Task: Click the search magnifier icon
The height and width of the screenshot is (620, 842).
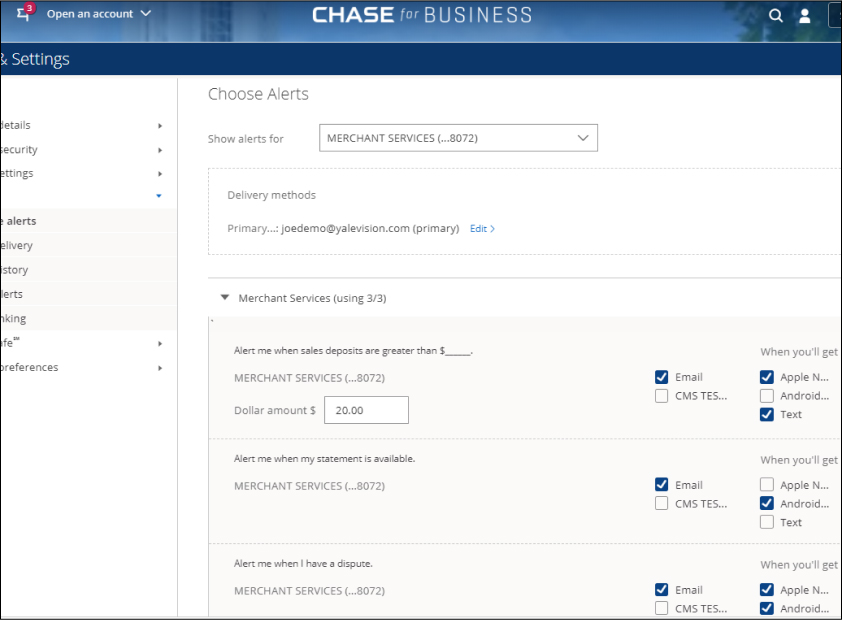Action: [775, 16]
